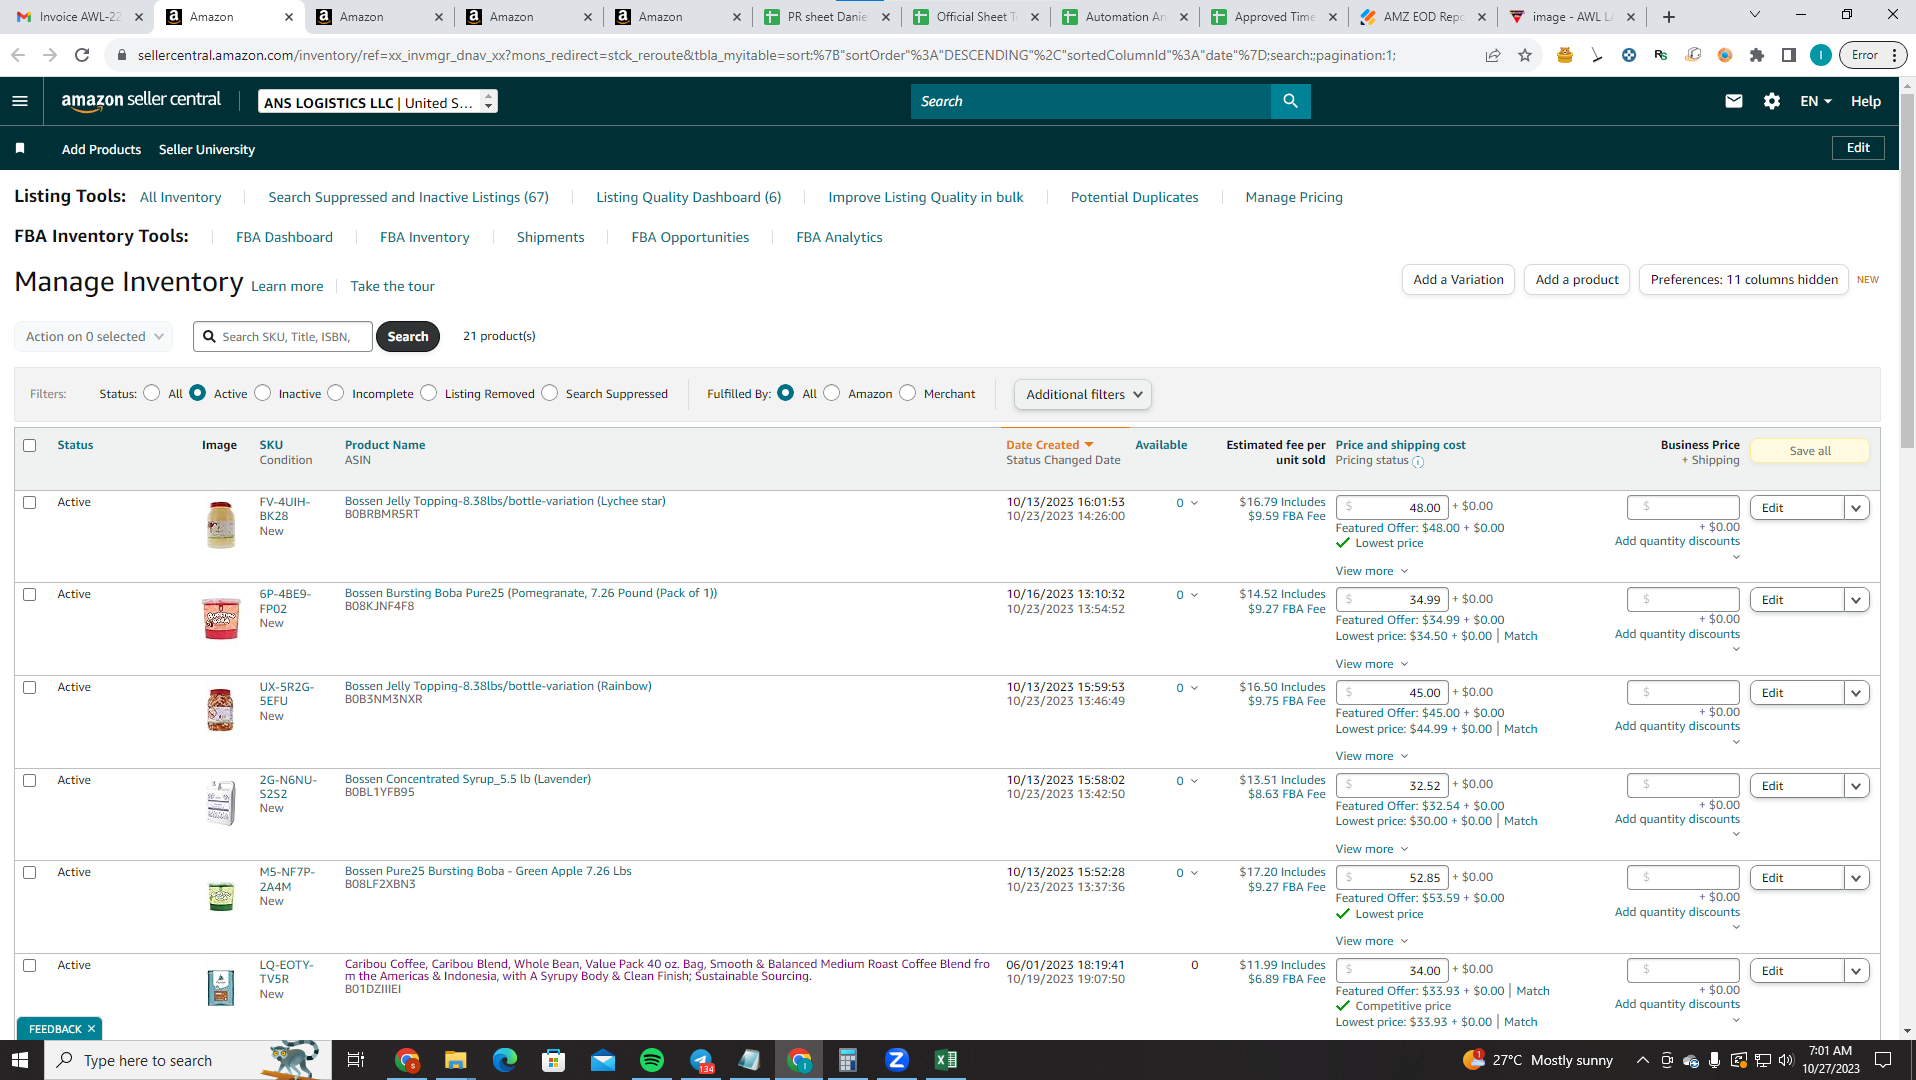Select the checkbox for Rainbow Jelly Topping row
The image size is (1916, 1080).
pos(30,688)
